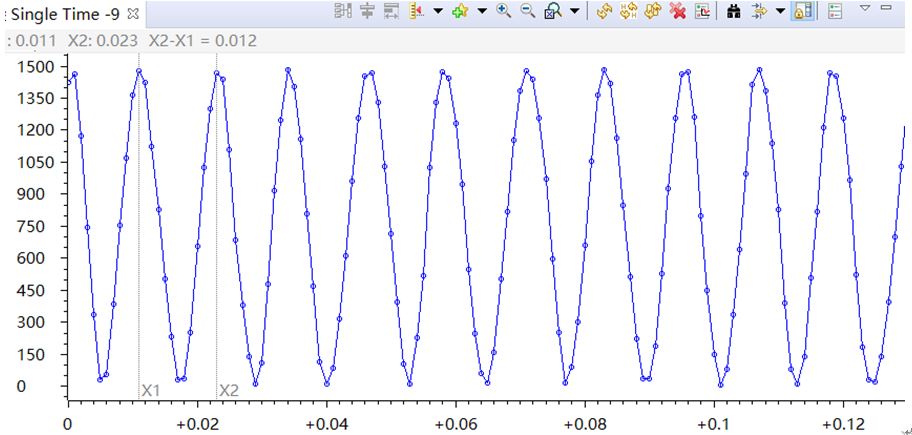Expand the dropdown beside the arrows icon
912x435 pixels.
(781, 11)
